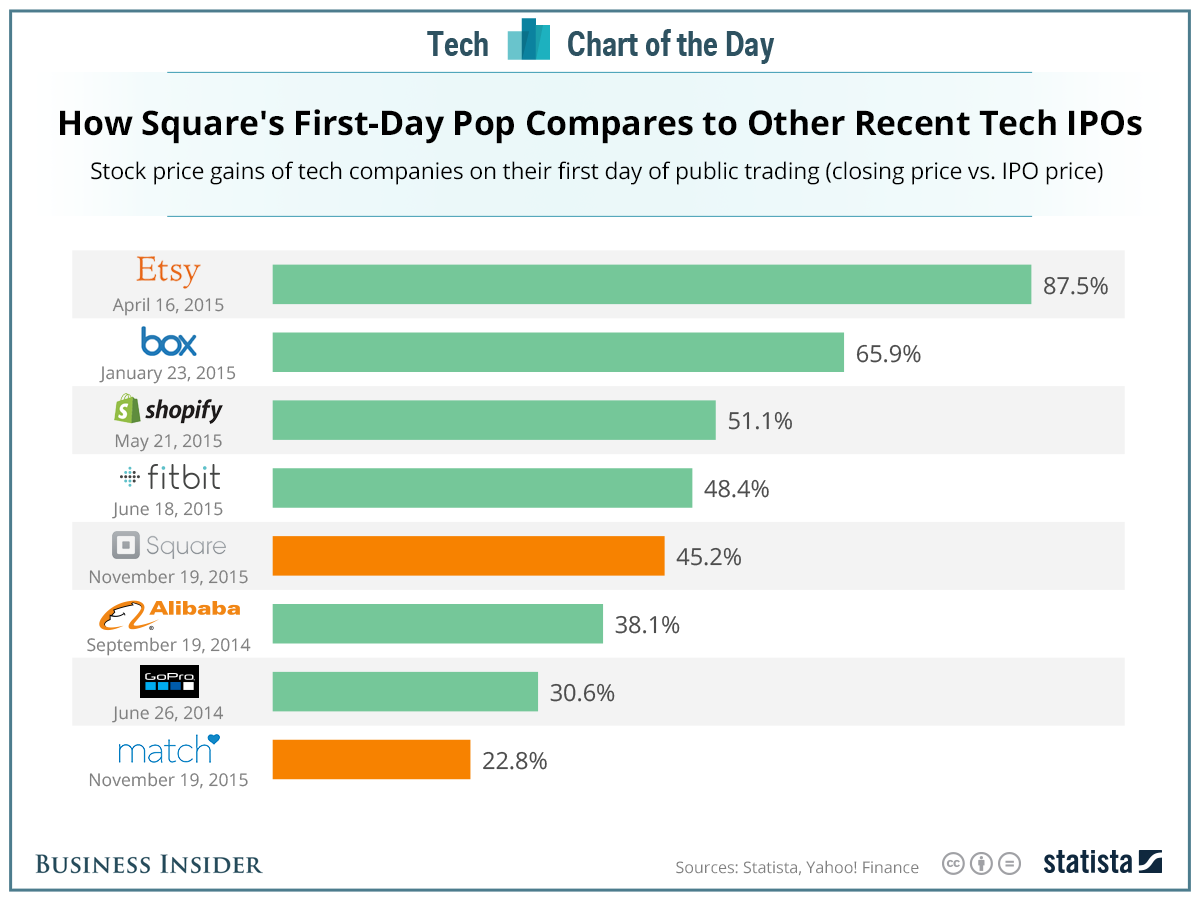Click the chart title about Square's pop
The width and height of the screenshot is (1200, 900).
(x=600, y=123)
